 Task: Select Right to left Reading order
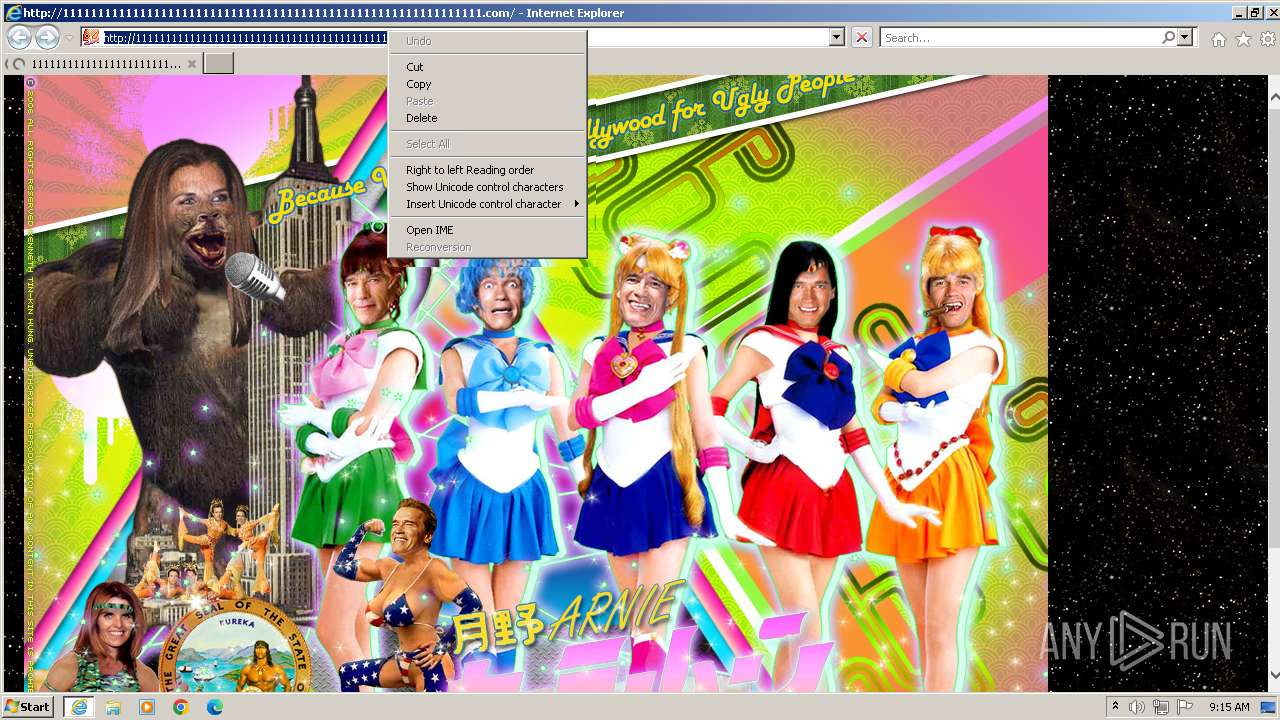(487, 170)
